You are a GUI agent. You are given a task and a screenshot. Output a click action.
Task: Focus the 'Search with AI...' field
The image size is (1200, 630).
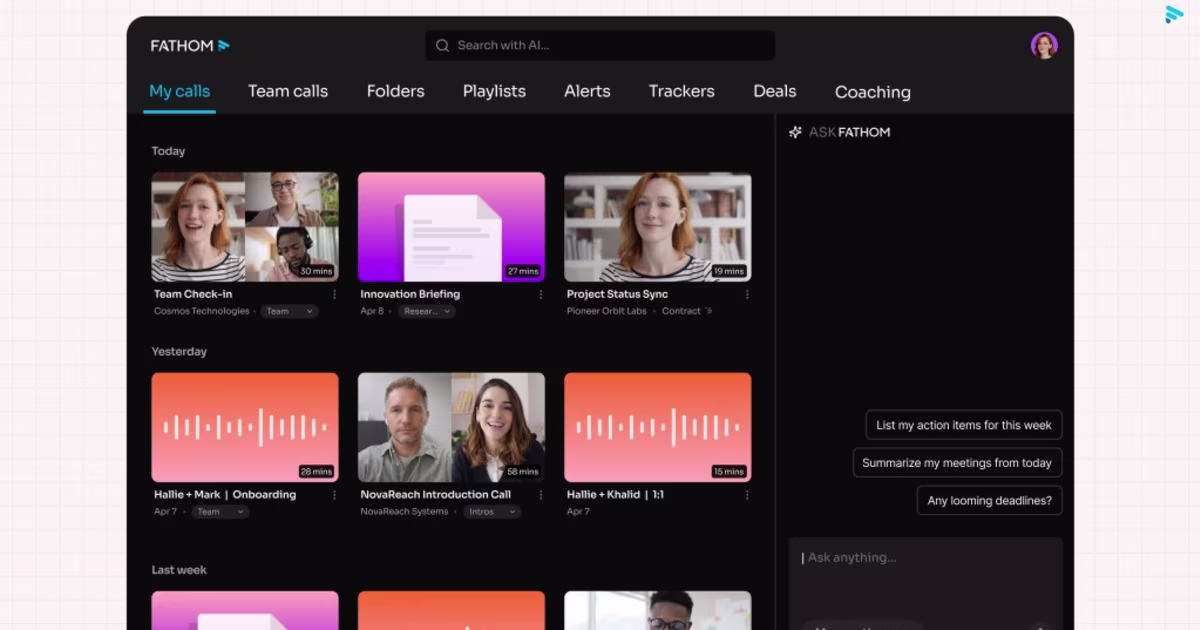point(600,46)
